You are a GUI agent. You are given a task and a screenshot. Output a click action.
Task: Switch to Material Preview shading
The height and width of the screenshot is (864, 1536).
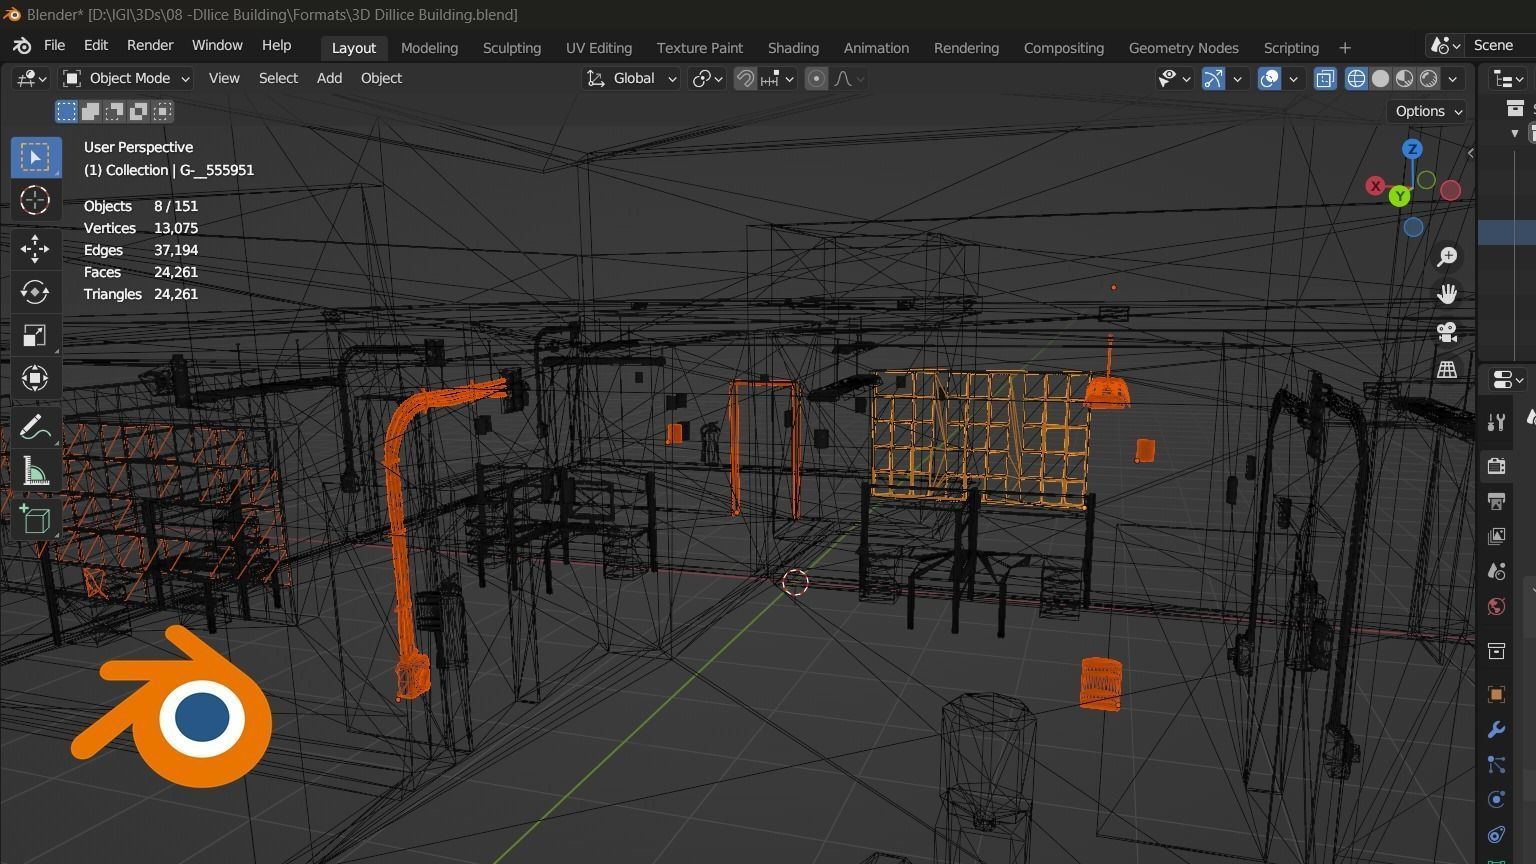click(1405, 78)
